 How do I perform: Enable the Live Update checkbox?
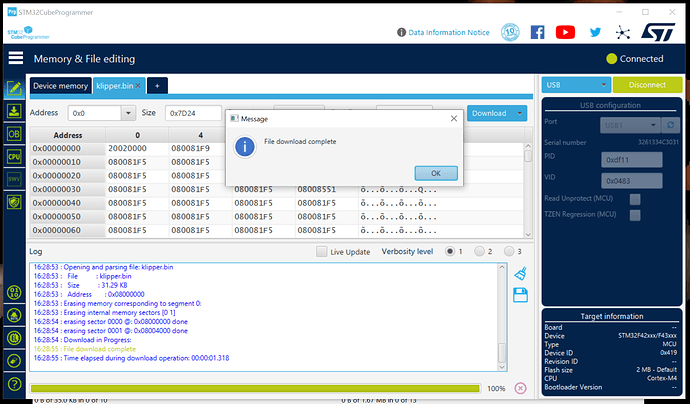[x=321, y=251]
